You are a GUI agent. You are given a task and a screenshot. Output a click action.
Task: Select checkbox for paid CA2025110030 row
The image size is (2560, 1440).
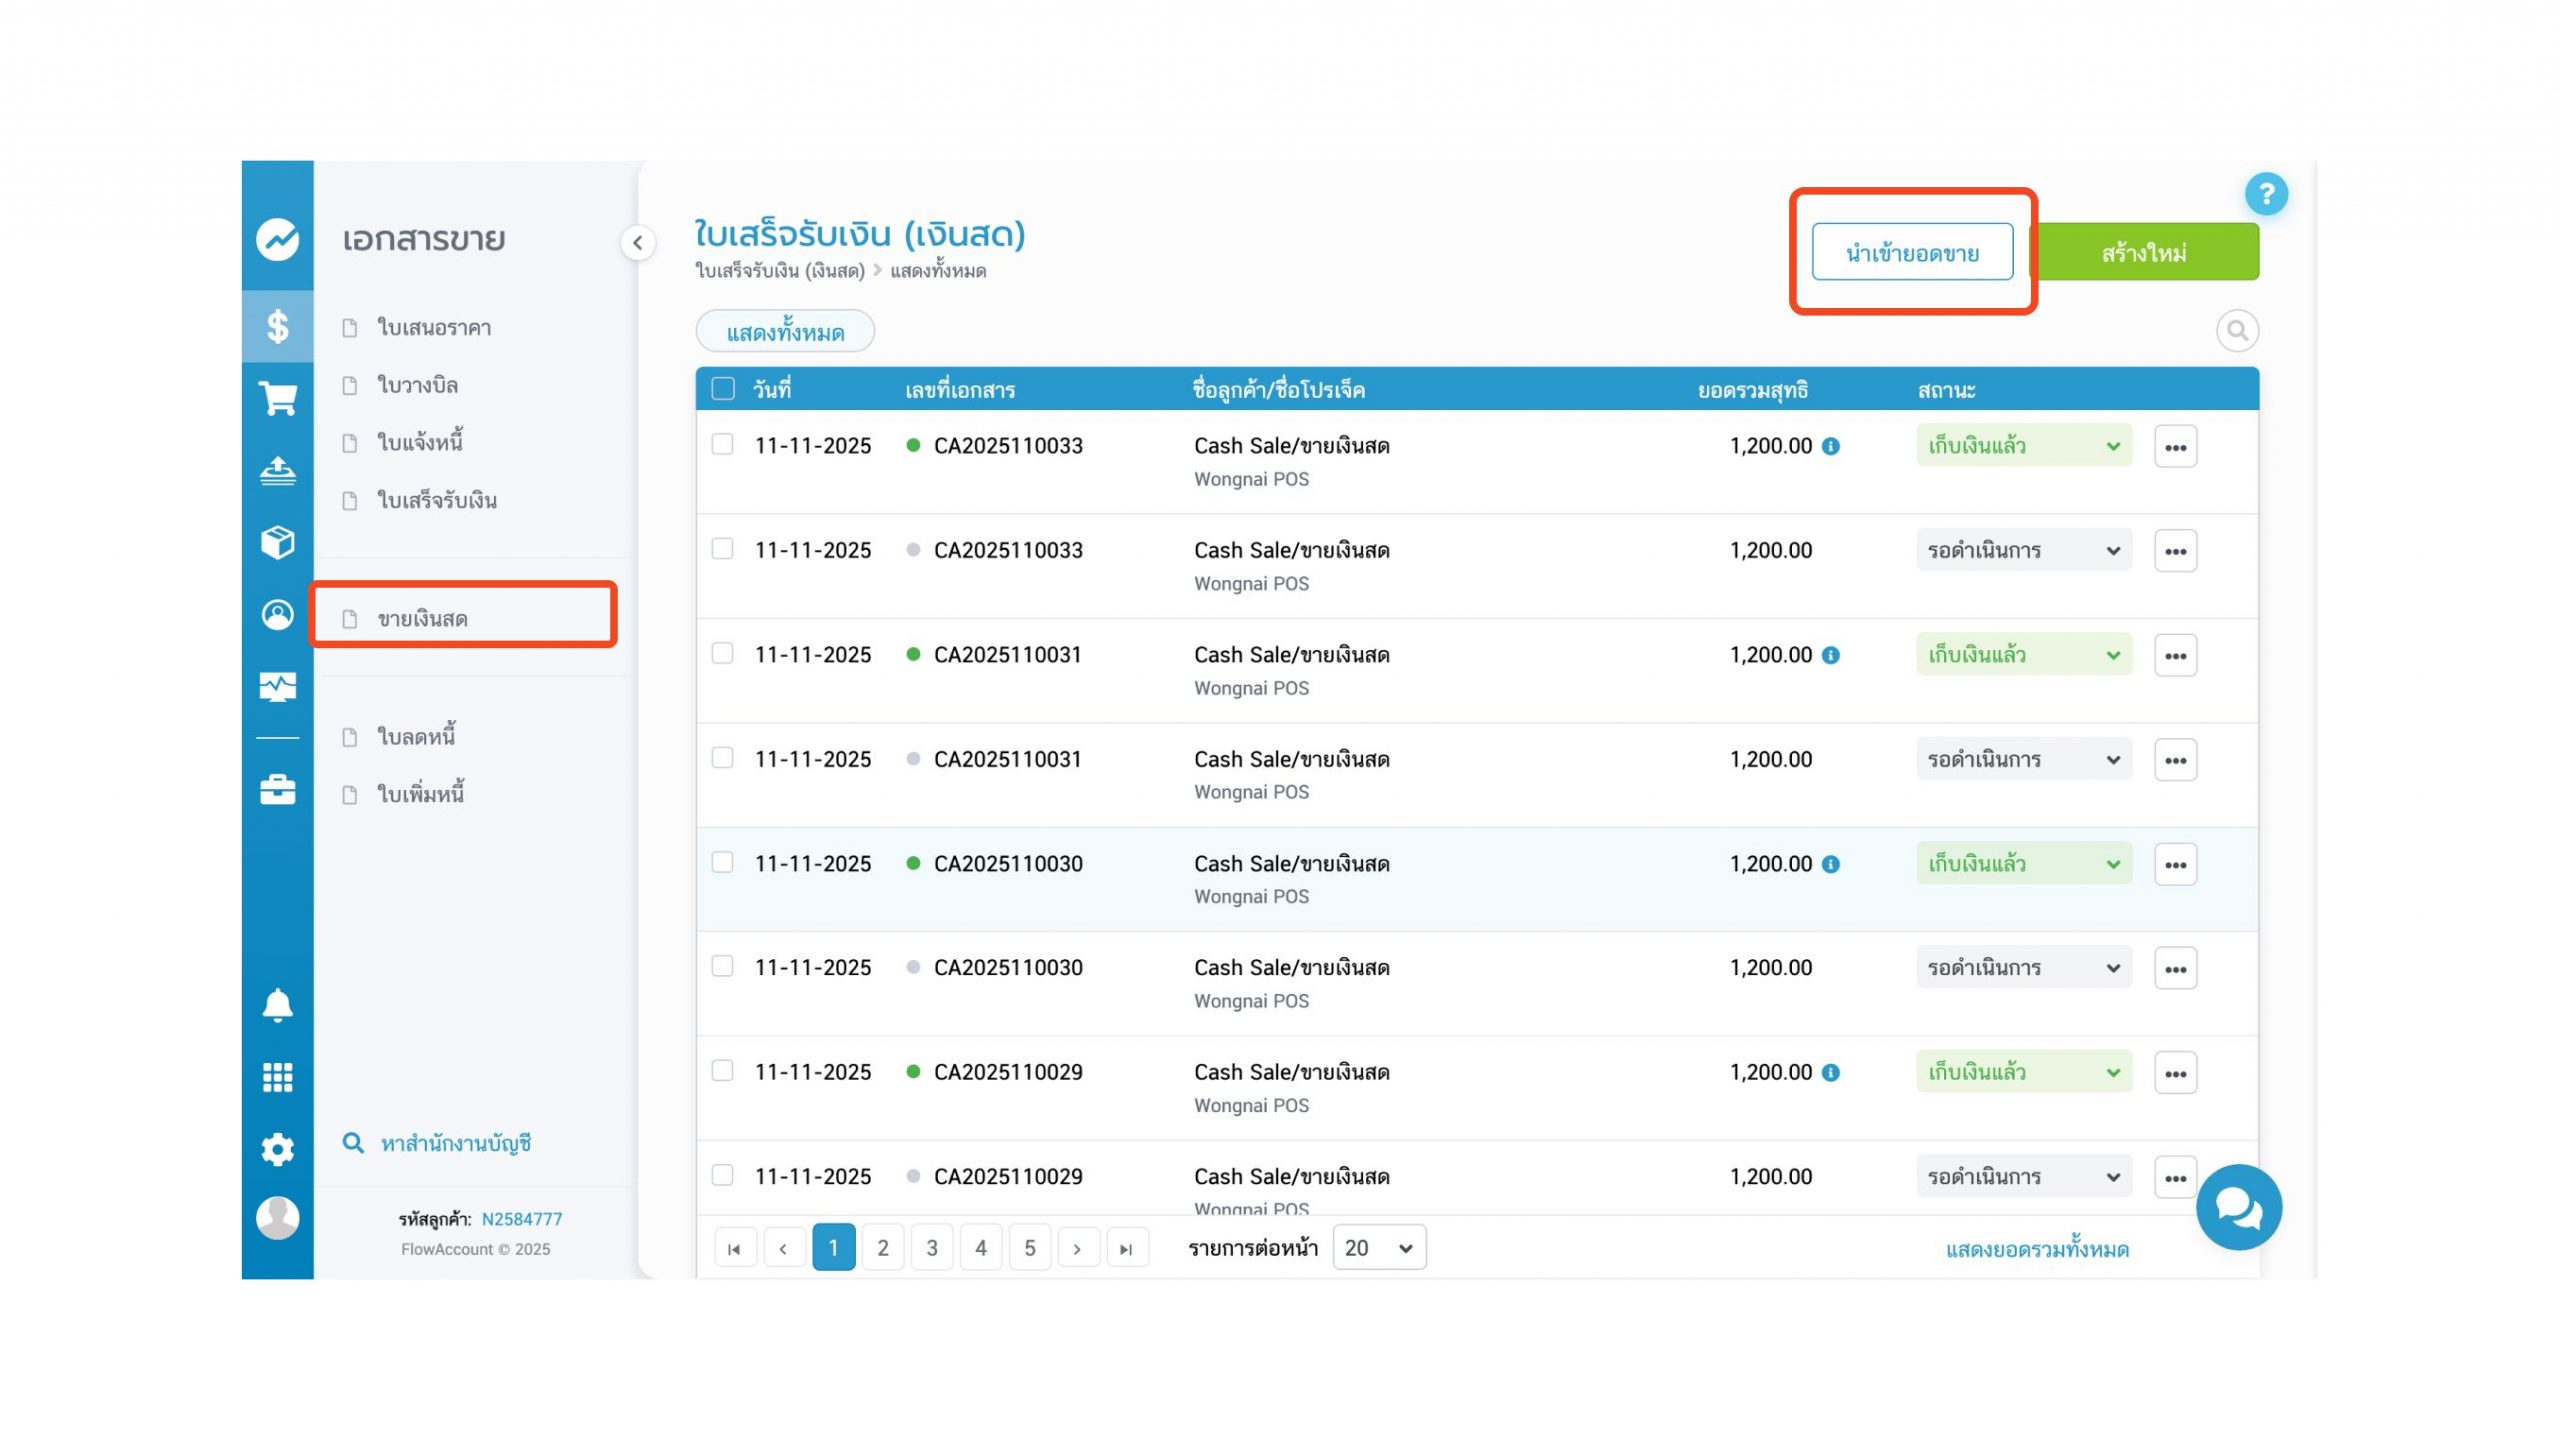722,862
